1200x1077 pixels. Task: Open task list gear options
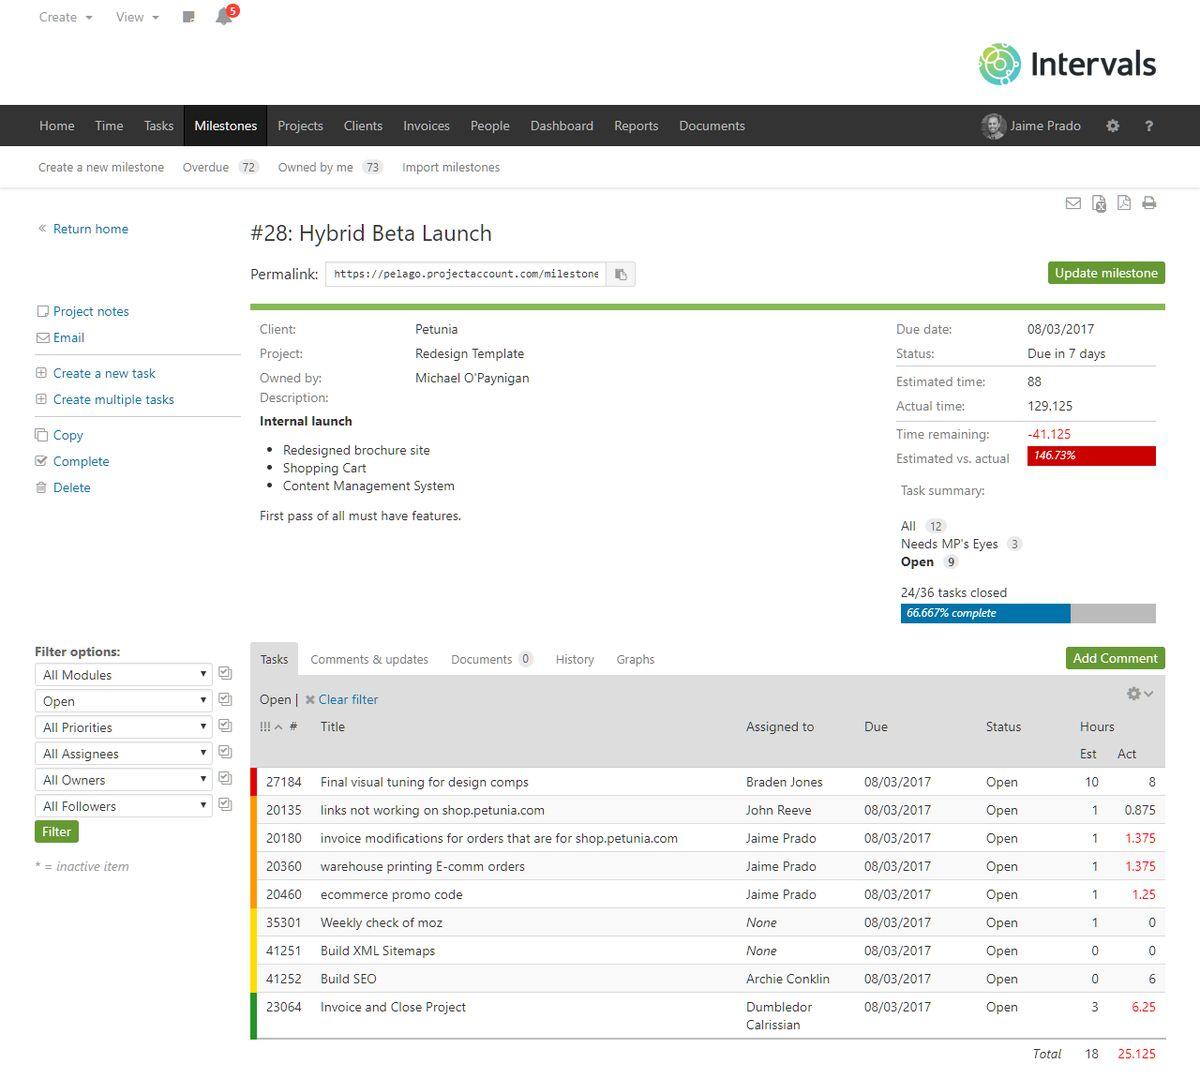1139,693
